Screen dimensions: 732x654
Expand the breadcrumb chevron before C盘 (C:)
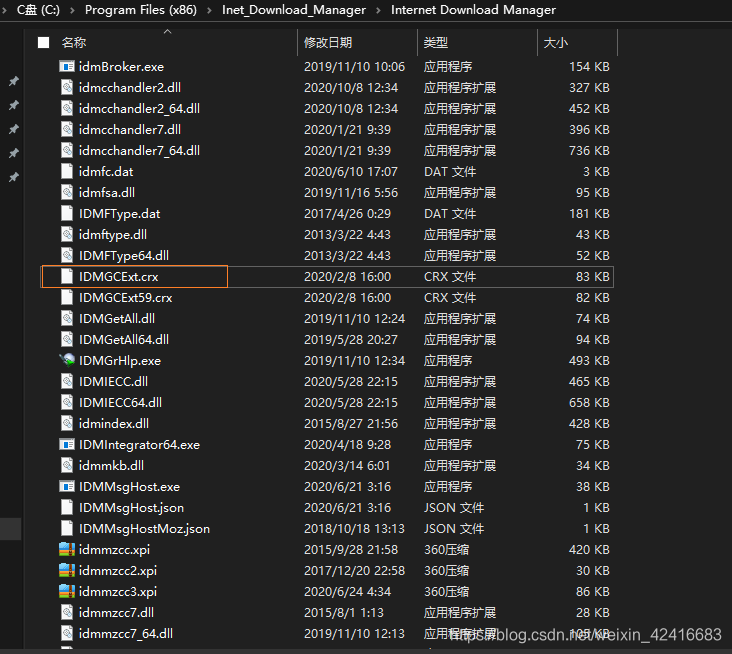click(x=5, y=10)
